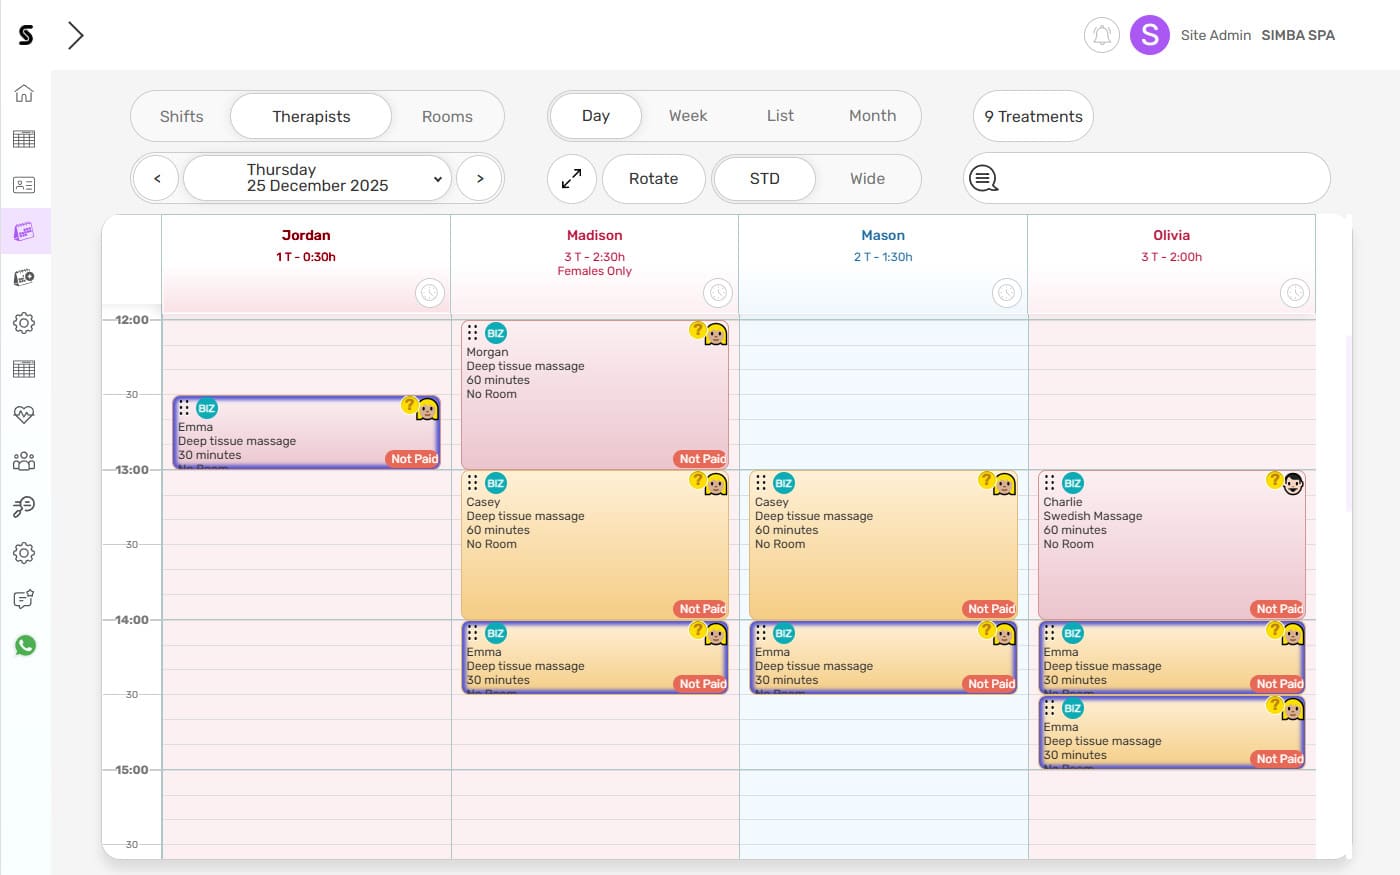Click the heart health sidebar icon

(25, 415)
